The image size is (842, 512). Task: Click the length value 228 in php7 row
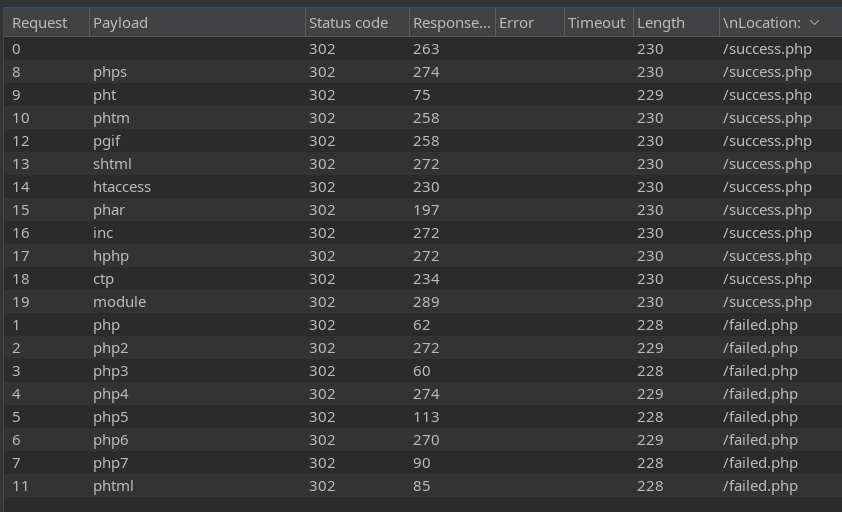(x=650, y=463)
